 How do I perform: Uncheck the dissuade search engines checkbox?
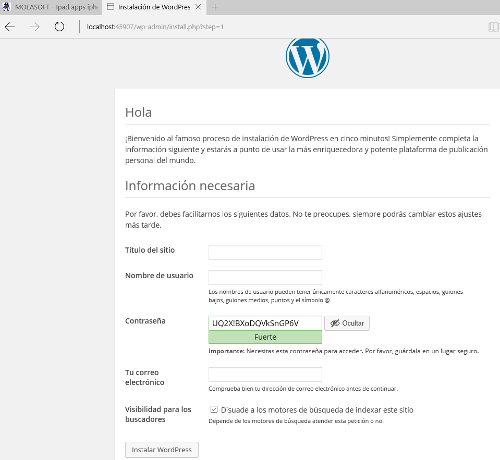[214, 409]
